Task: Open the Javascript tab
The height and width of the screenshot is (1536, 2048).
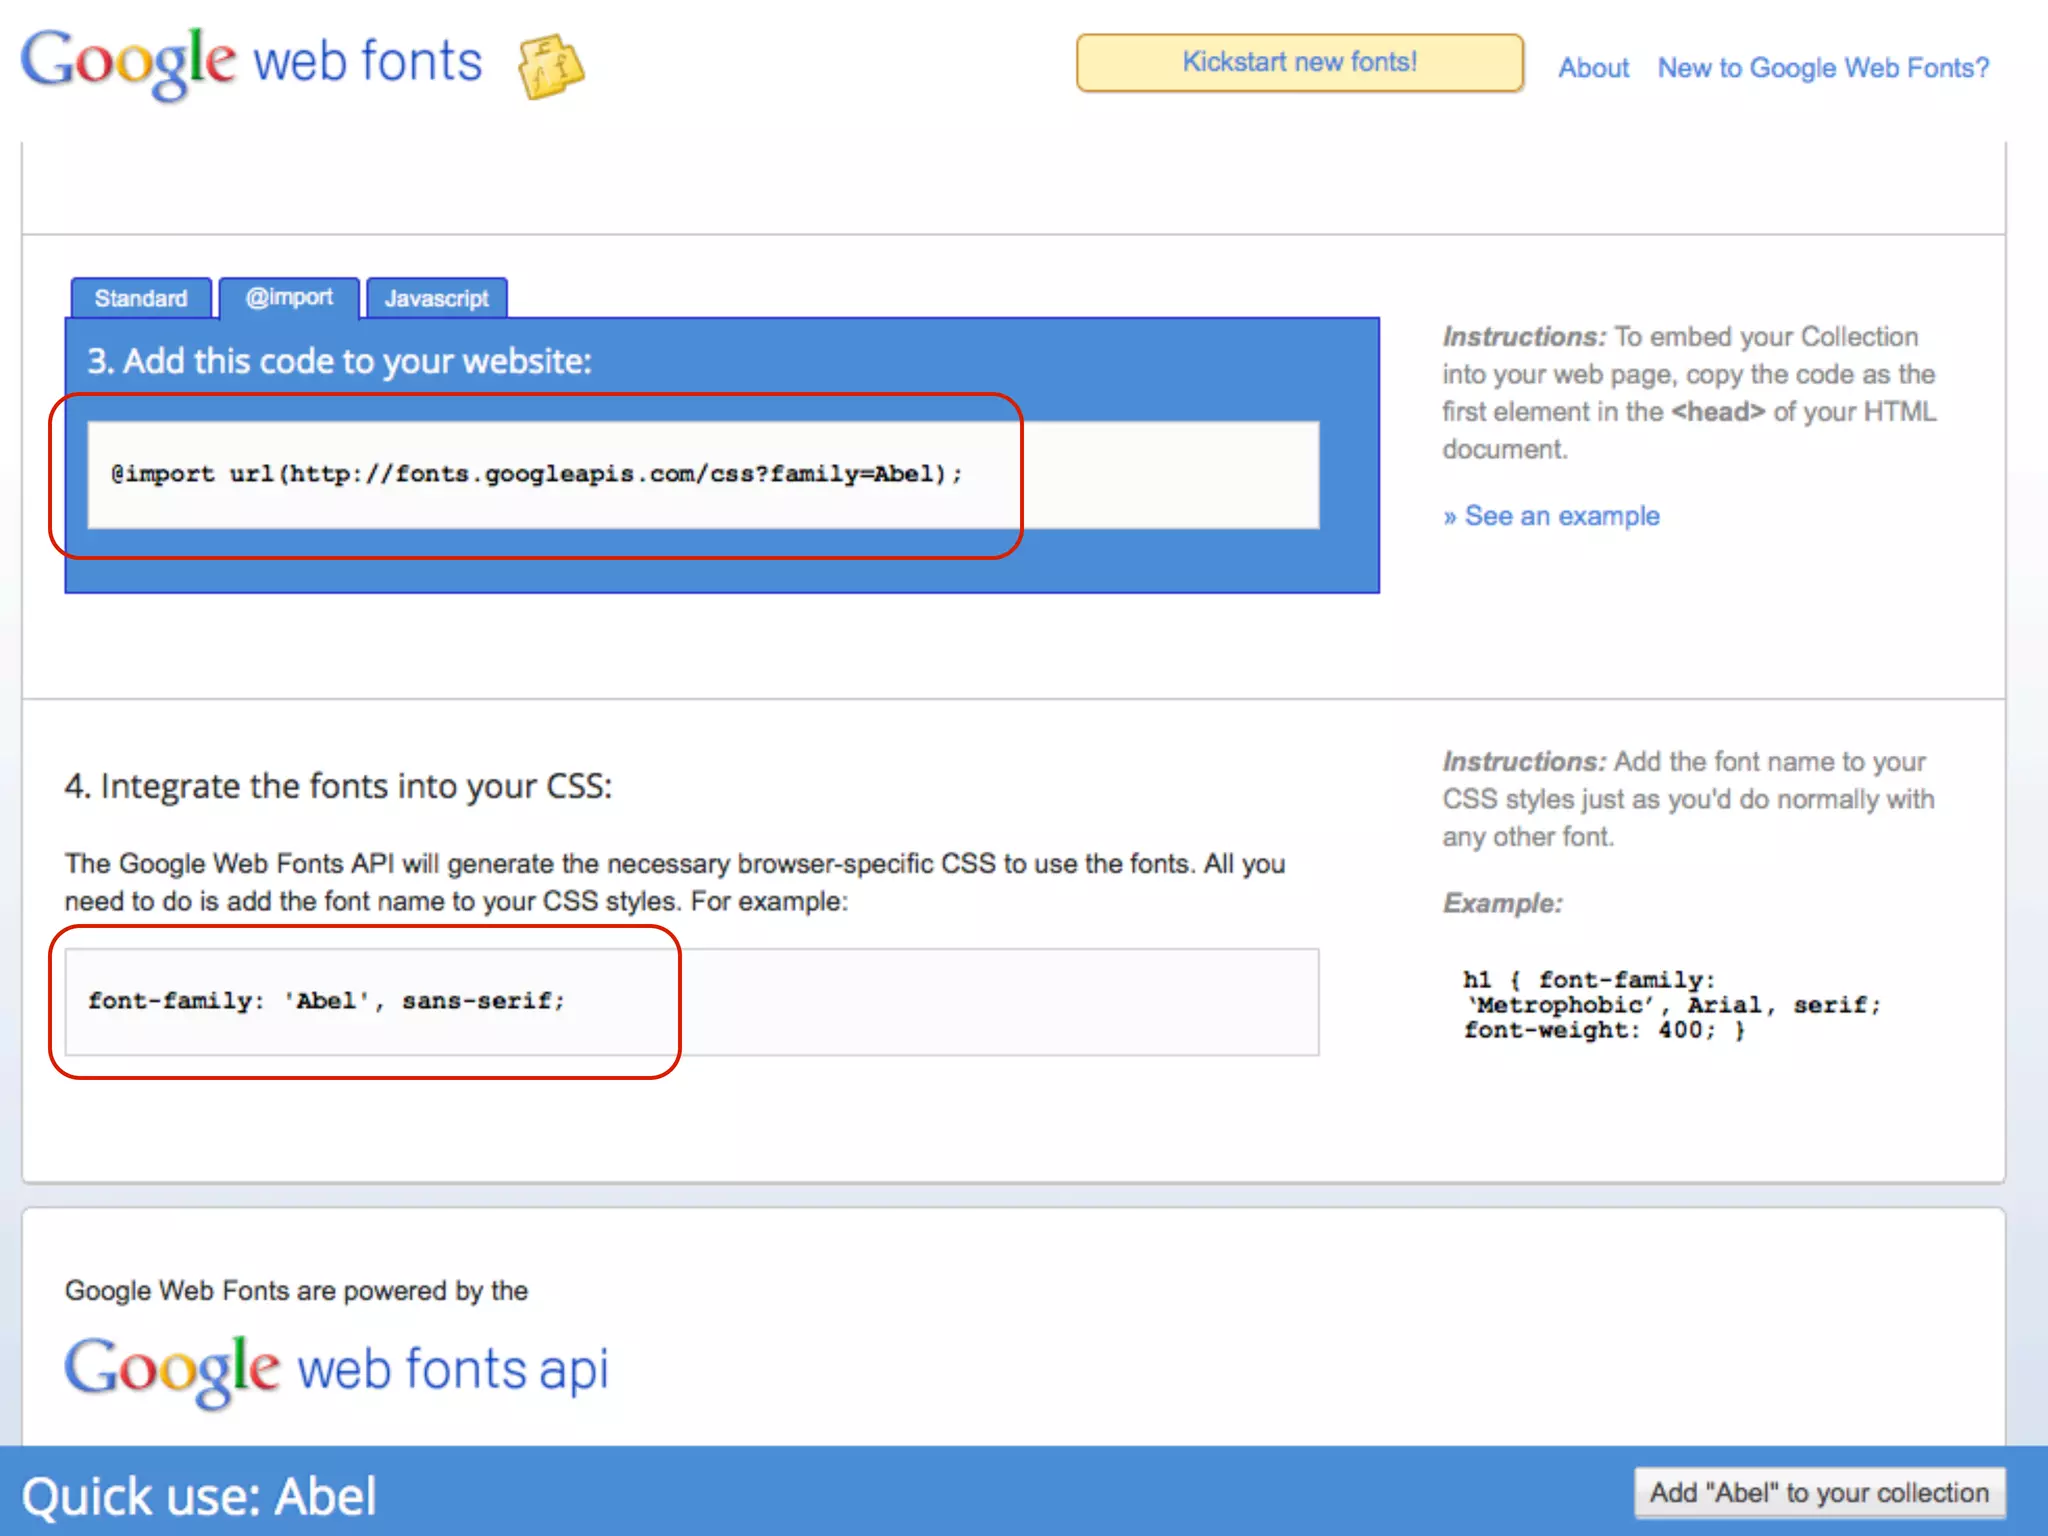Action: [x=437, y=298]
